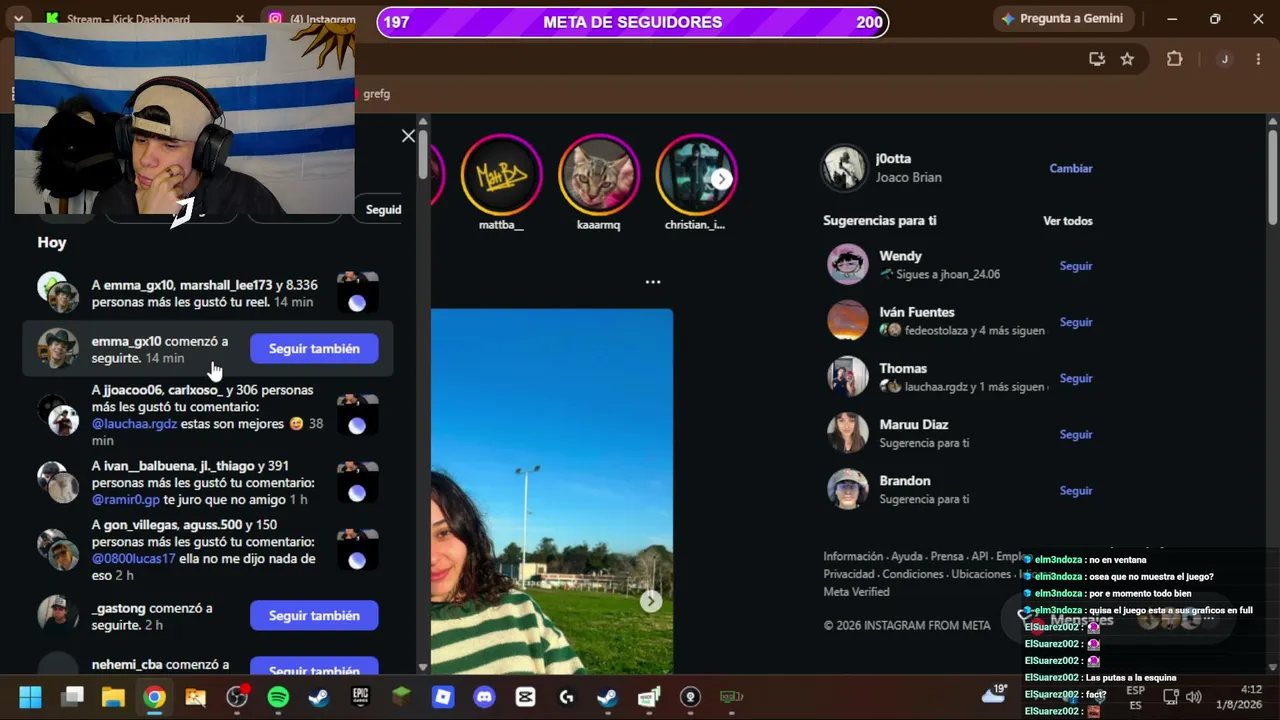
Task: Open christian._i... story
Action: 696,175
